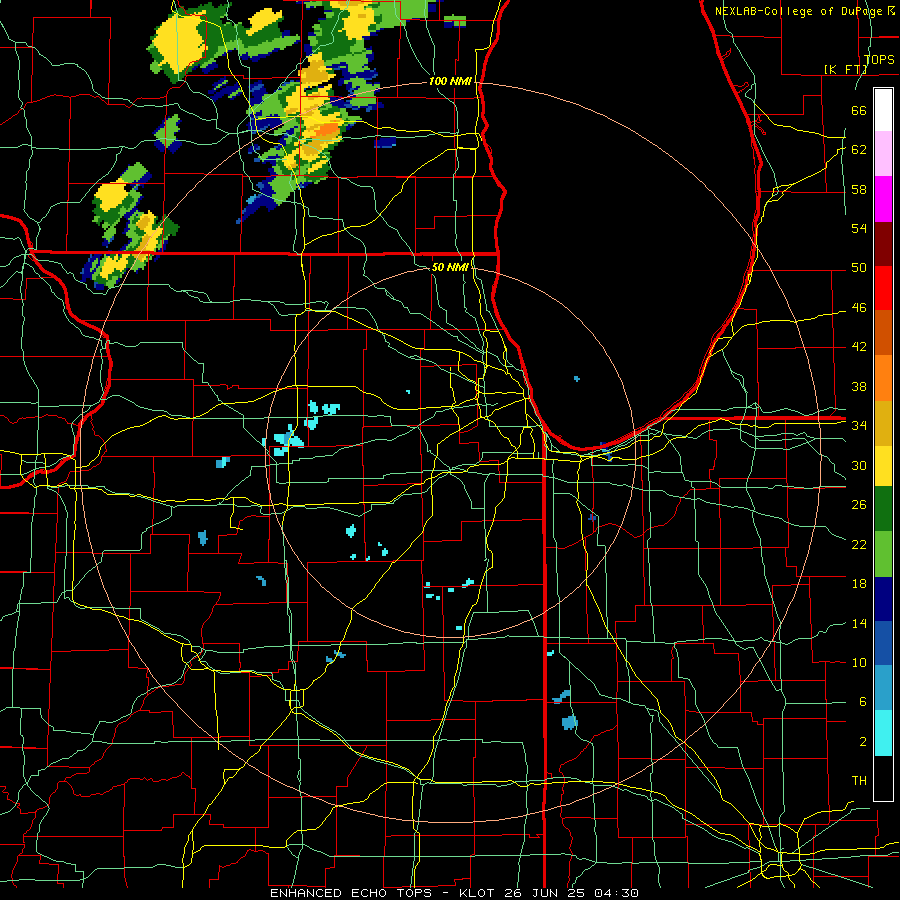Image resolution: width=900 pixels, height=900 pixels.
Task: Select the TH threshold label
Action: coord(859,781)
